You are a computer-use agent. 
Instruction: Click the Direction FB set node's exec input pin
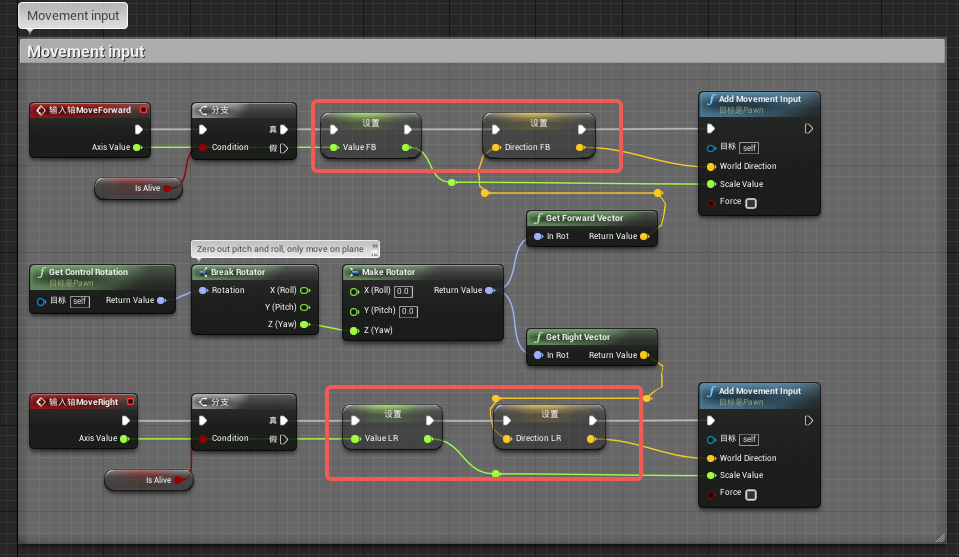click(x=496, y=130)
